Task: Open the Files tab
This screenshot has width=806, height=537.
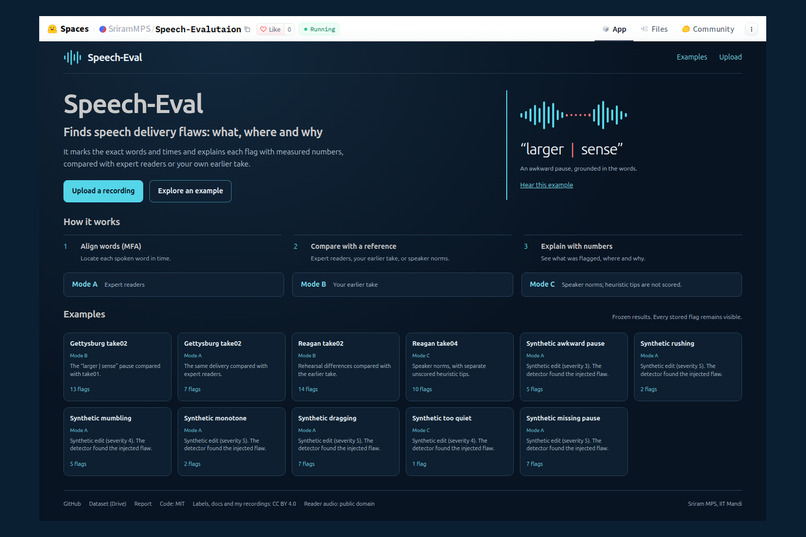Action: (x=654, y=29)
